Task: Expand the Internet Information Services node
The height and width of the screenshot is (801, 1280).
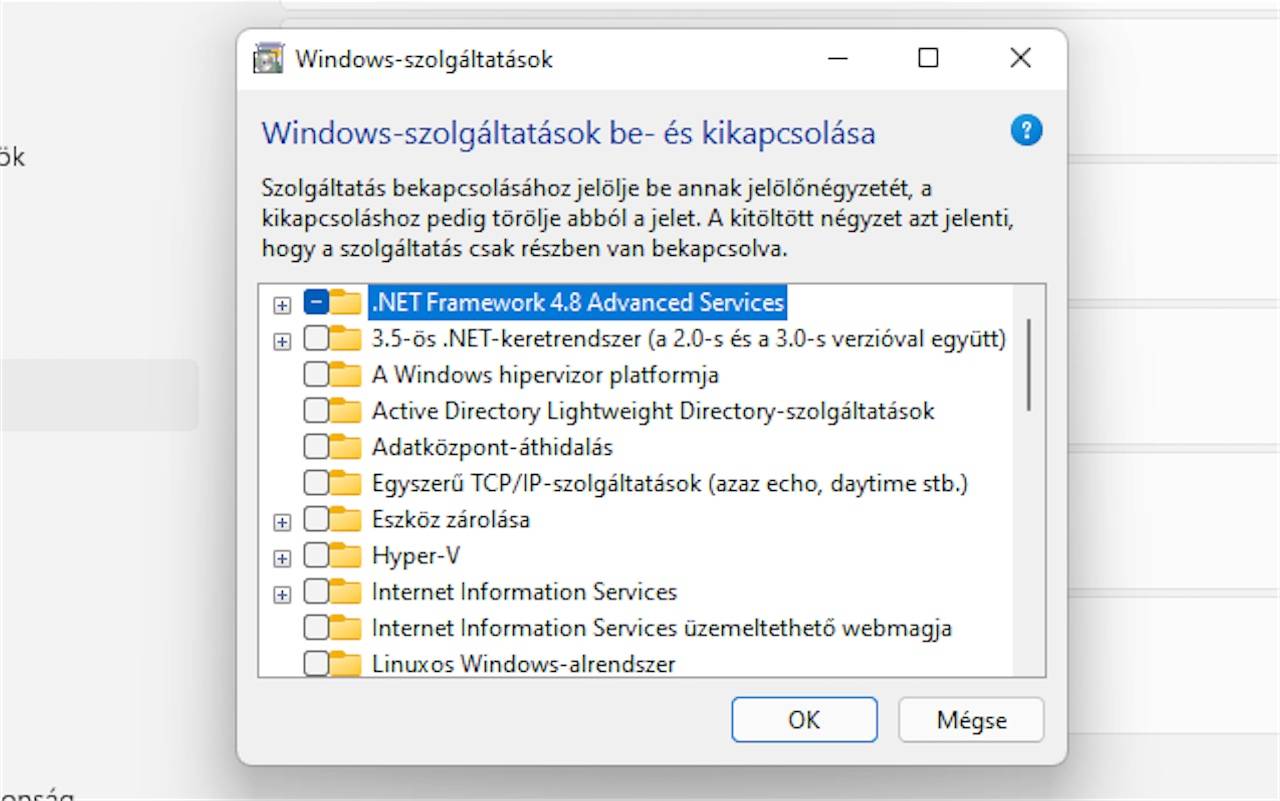Action: [282, 594]
